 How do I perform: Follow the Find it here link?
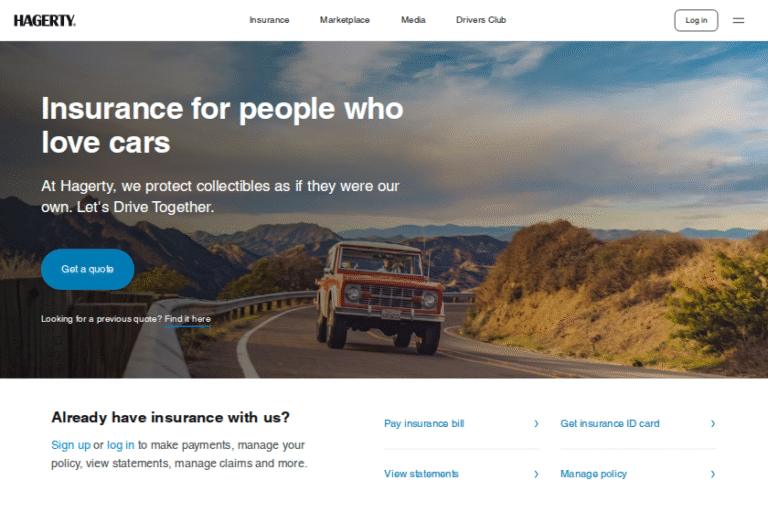(187, 319)
